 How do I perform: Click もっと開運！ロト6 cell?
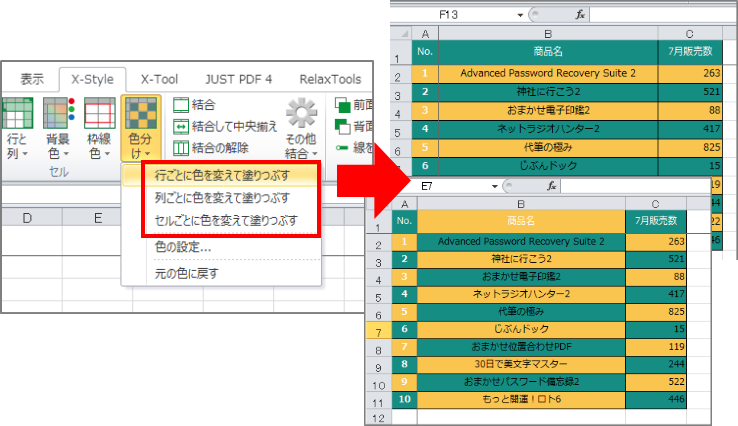[521, 400]
